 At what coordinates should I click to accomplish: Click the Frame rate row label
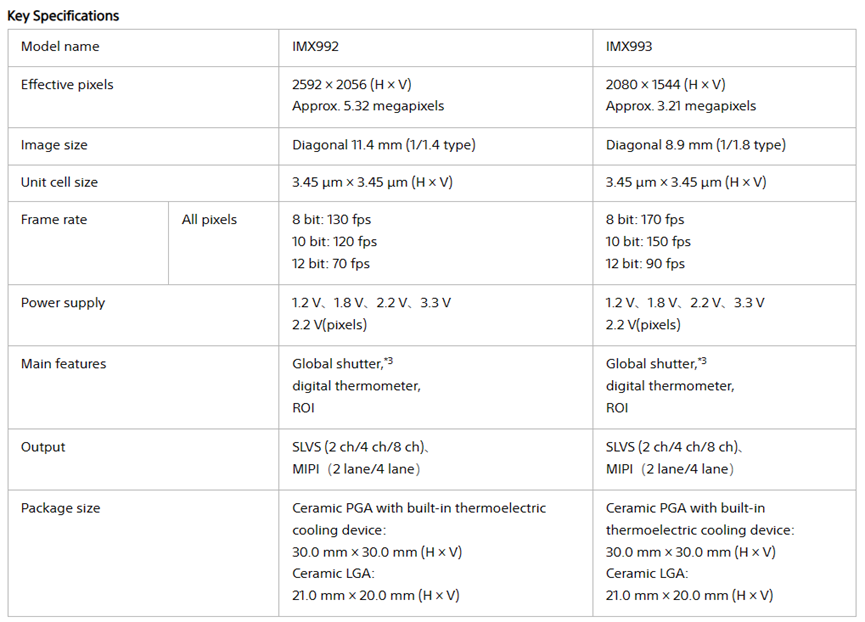(54, 220)
